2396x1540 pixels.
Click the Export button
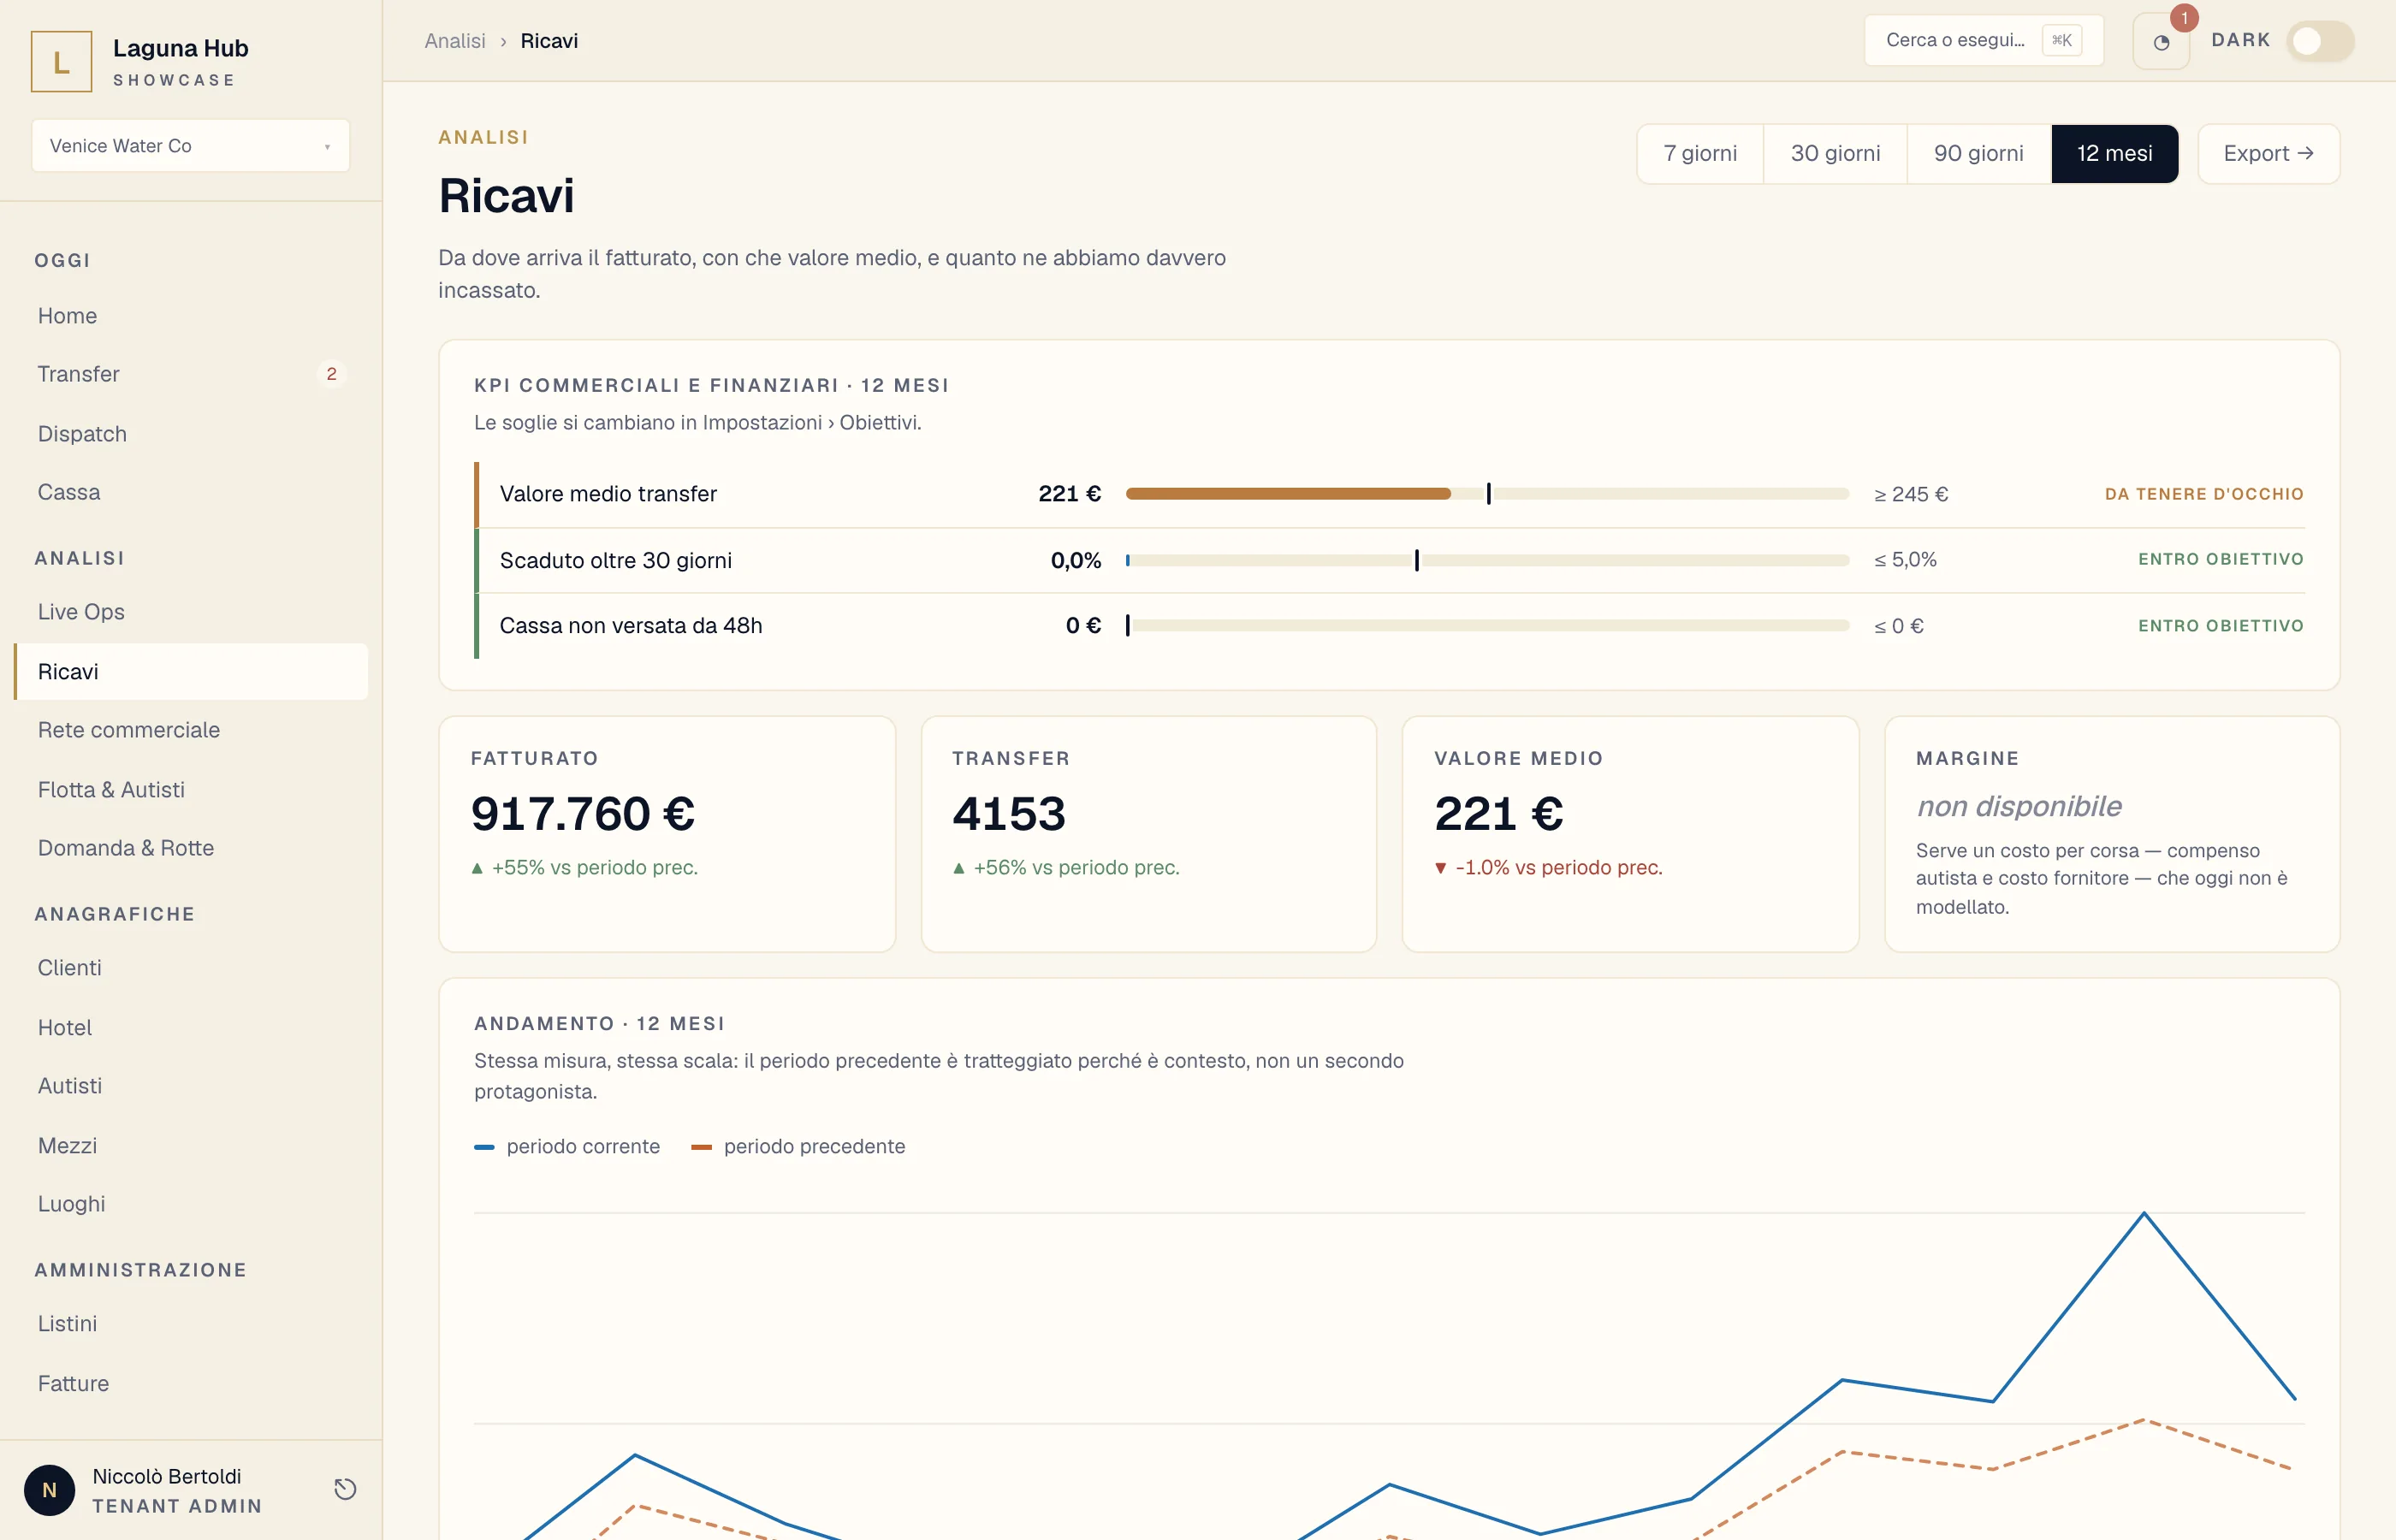point(2268,154)
